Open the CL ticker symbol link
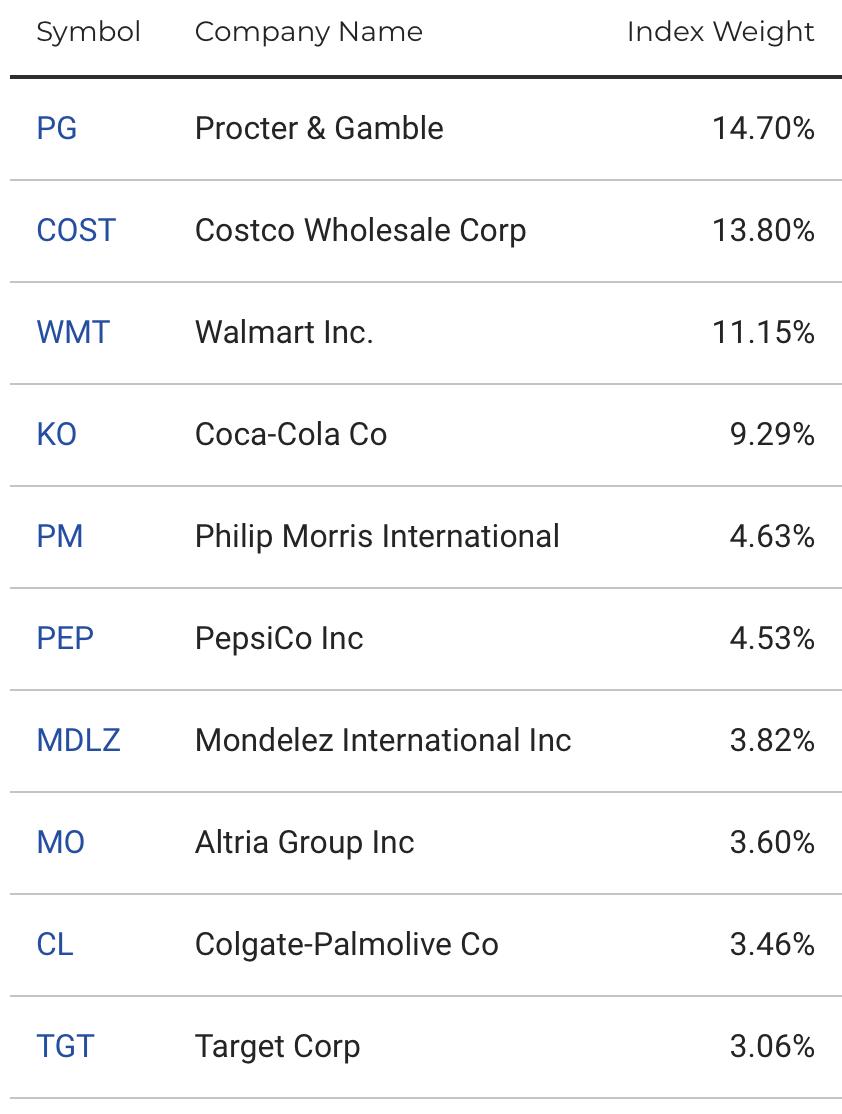Image resolution: width=842 pixels, height=1114 pixels. [55, 944]
